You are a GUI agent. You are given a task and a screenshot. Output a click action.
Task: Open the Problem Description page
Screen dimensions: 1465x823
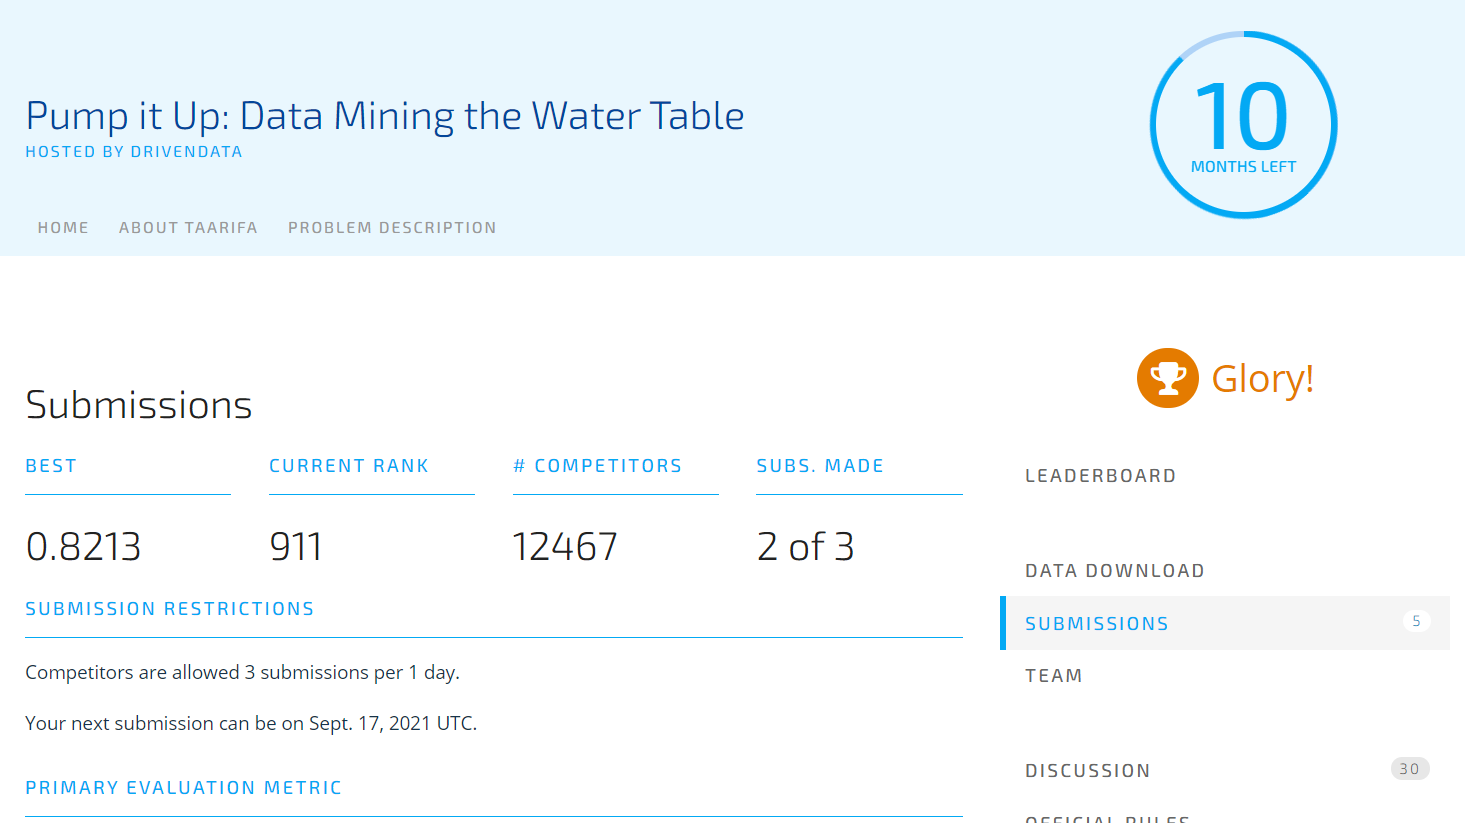click(x=392, y=228)
